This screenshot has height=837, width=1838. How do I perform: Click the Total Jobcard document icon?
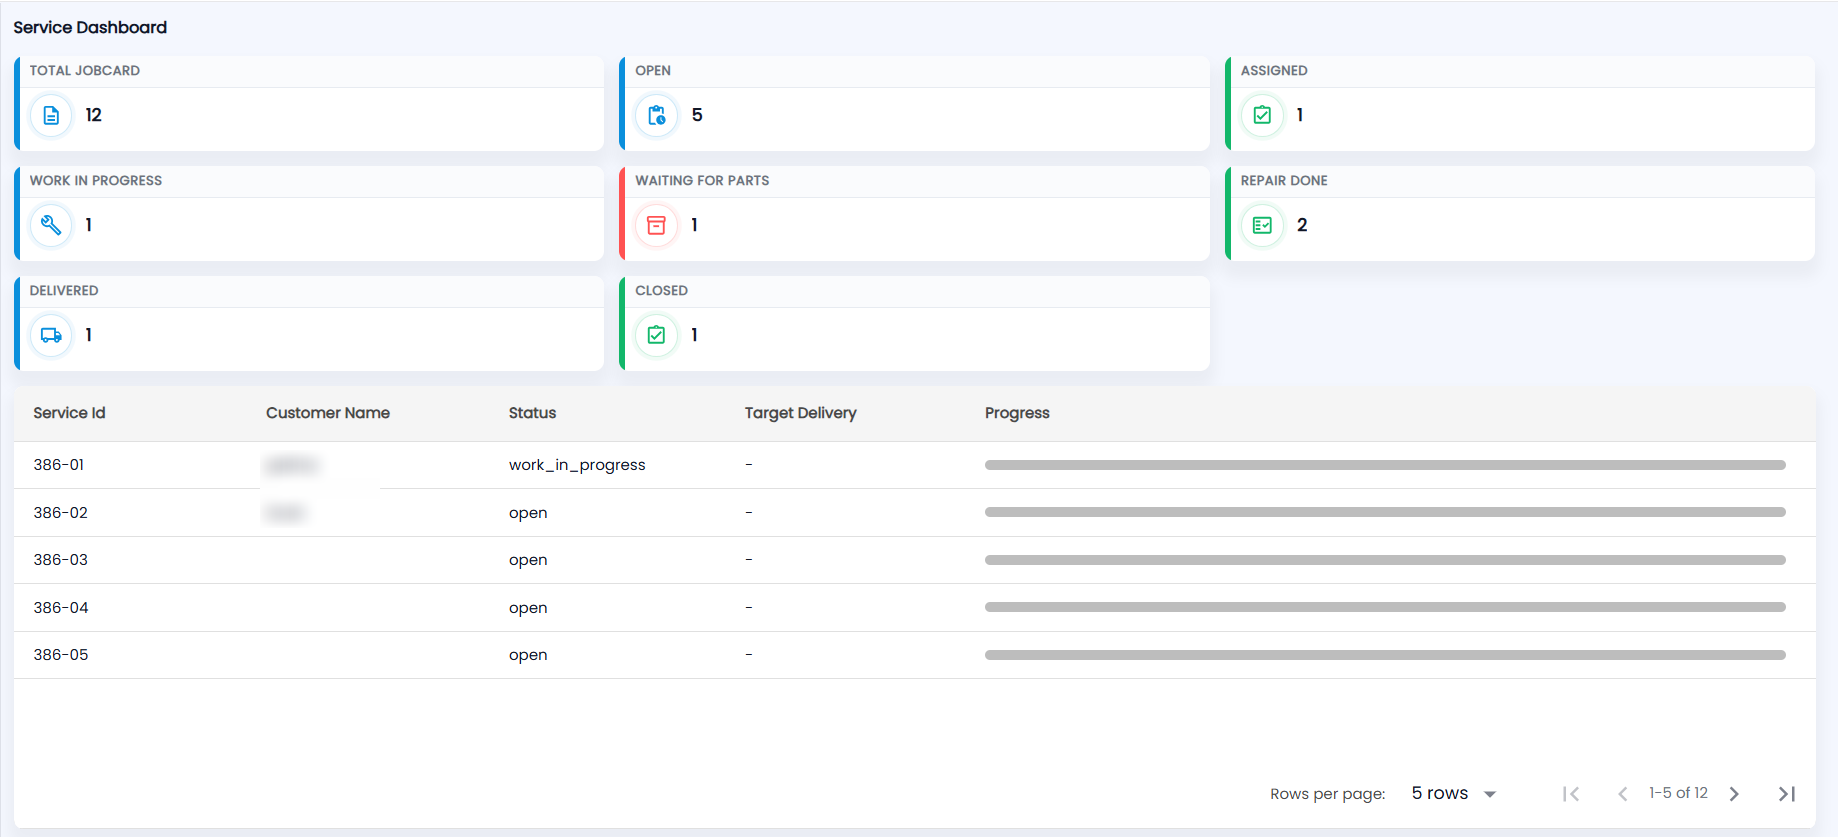point(51,115)
